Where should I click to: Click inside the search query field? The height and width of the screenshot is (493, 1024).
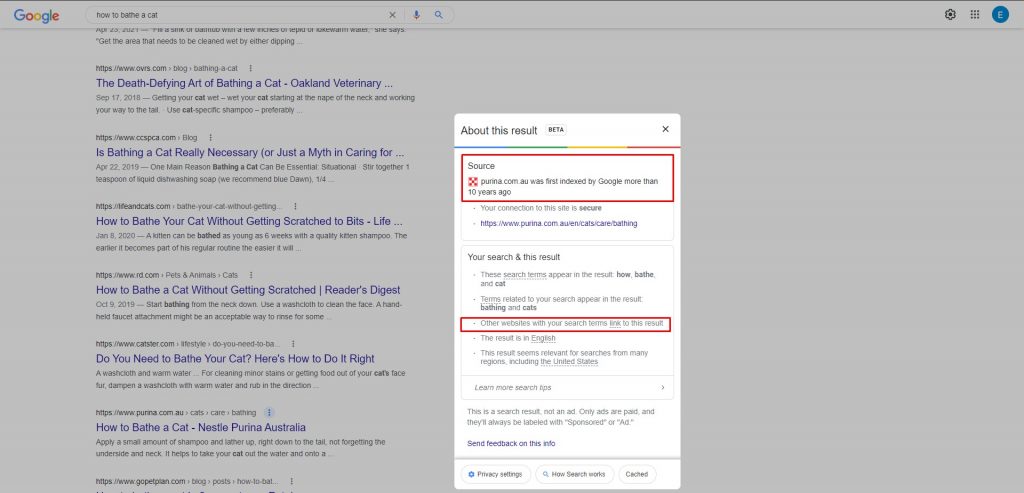click(238, 15)
